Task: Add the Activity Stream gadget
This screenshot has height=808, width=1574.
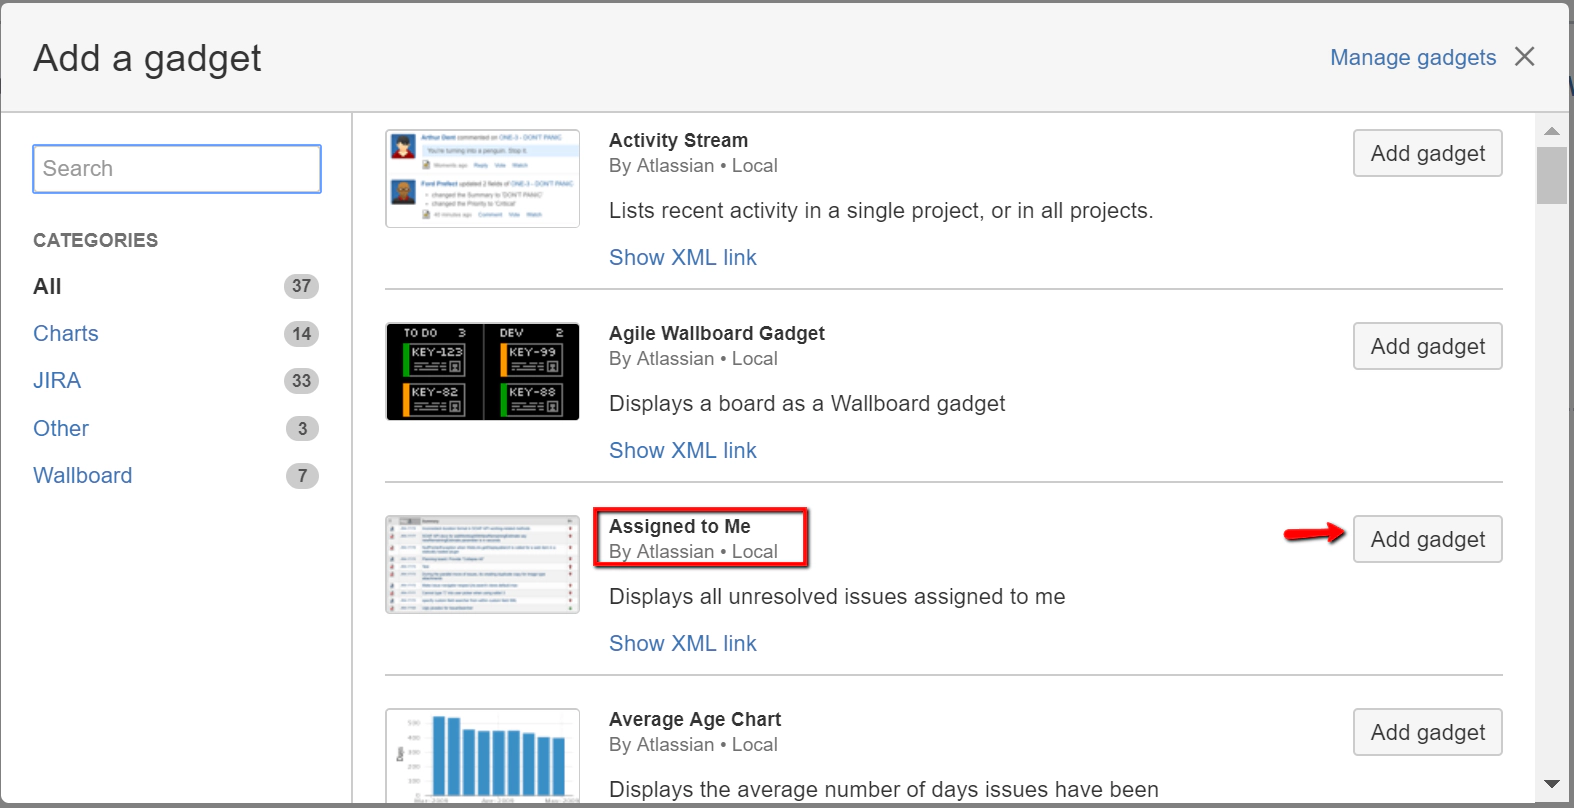Action: tap(1427, 154)
